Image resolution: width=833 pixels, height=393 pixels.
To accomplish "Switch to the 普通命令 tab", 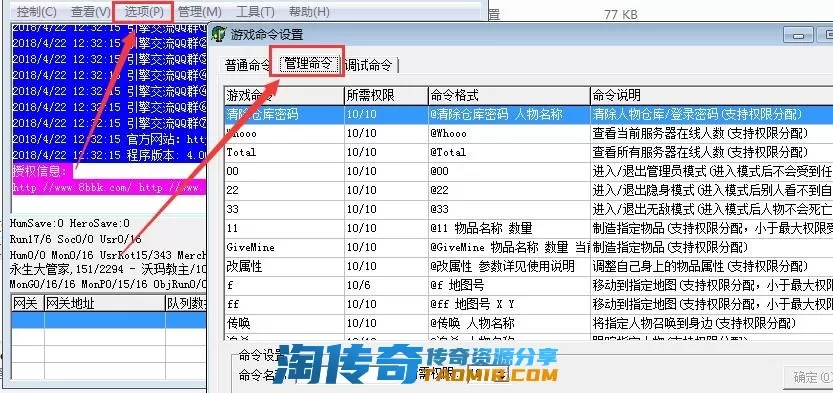I will [x=248, y=66].
